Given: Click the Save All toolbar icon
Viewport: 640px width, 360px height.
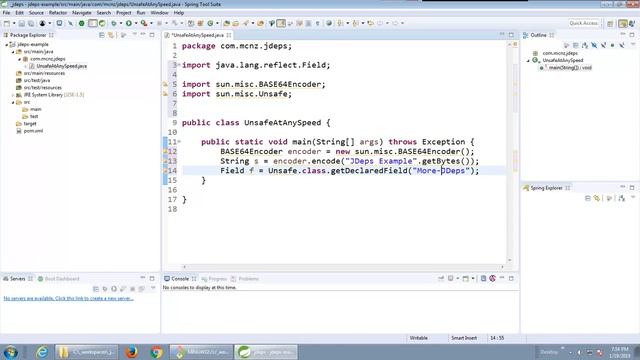Looking at the screenshot, I should (x=31, y=23).
